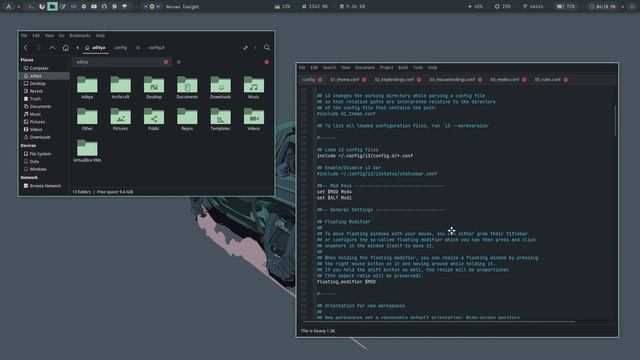Select the config.d path bar segment
The width and height of the screenshot is (640, 360).
[156, 48]
